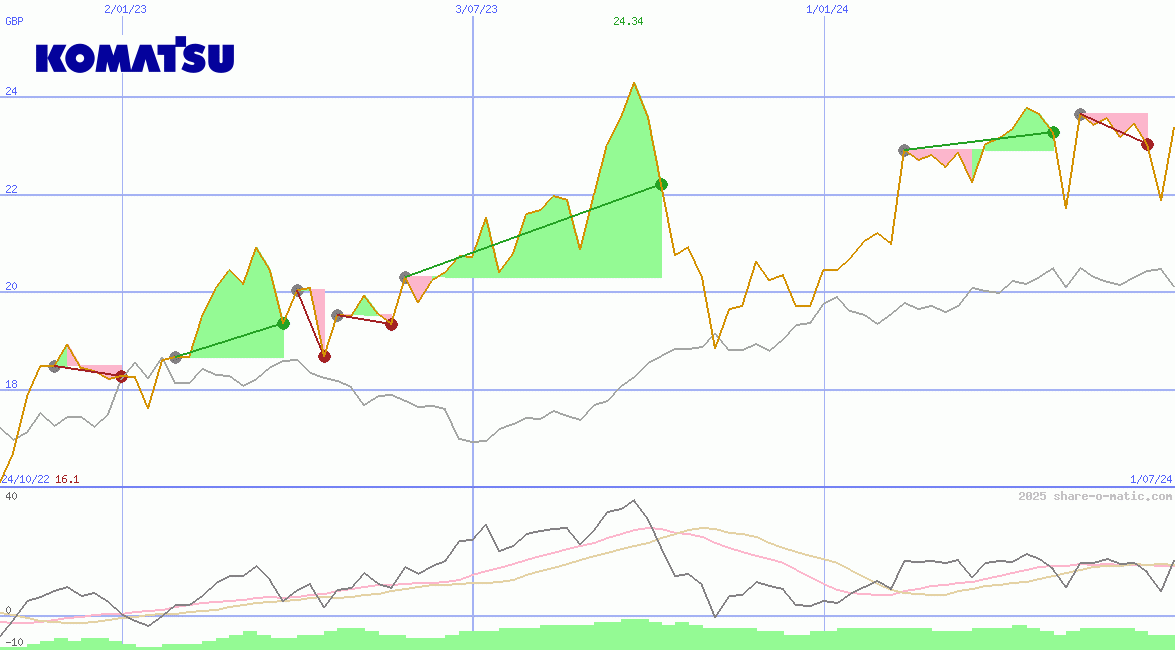Click the green exit marker after the 24.34 peak
1175x650 pixels.
661,184
